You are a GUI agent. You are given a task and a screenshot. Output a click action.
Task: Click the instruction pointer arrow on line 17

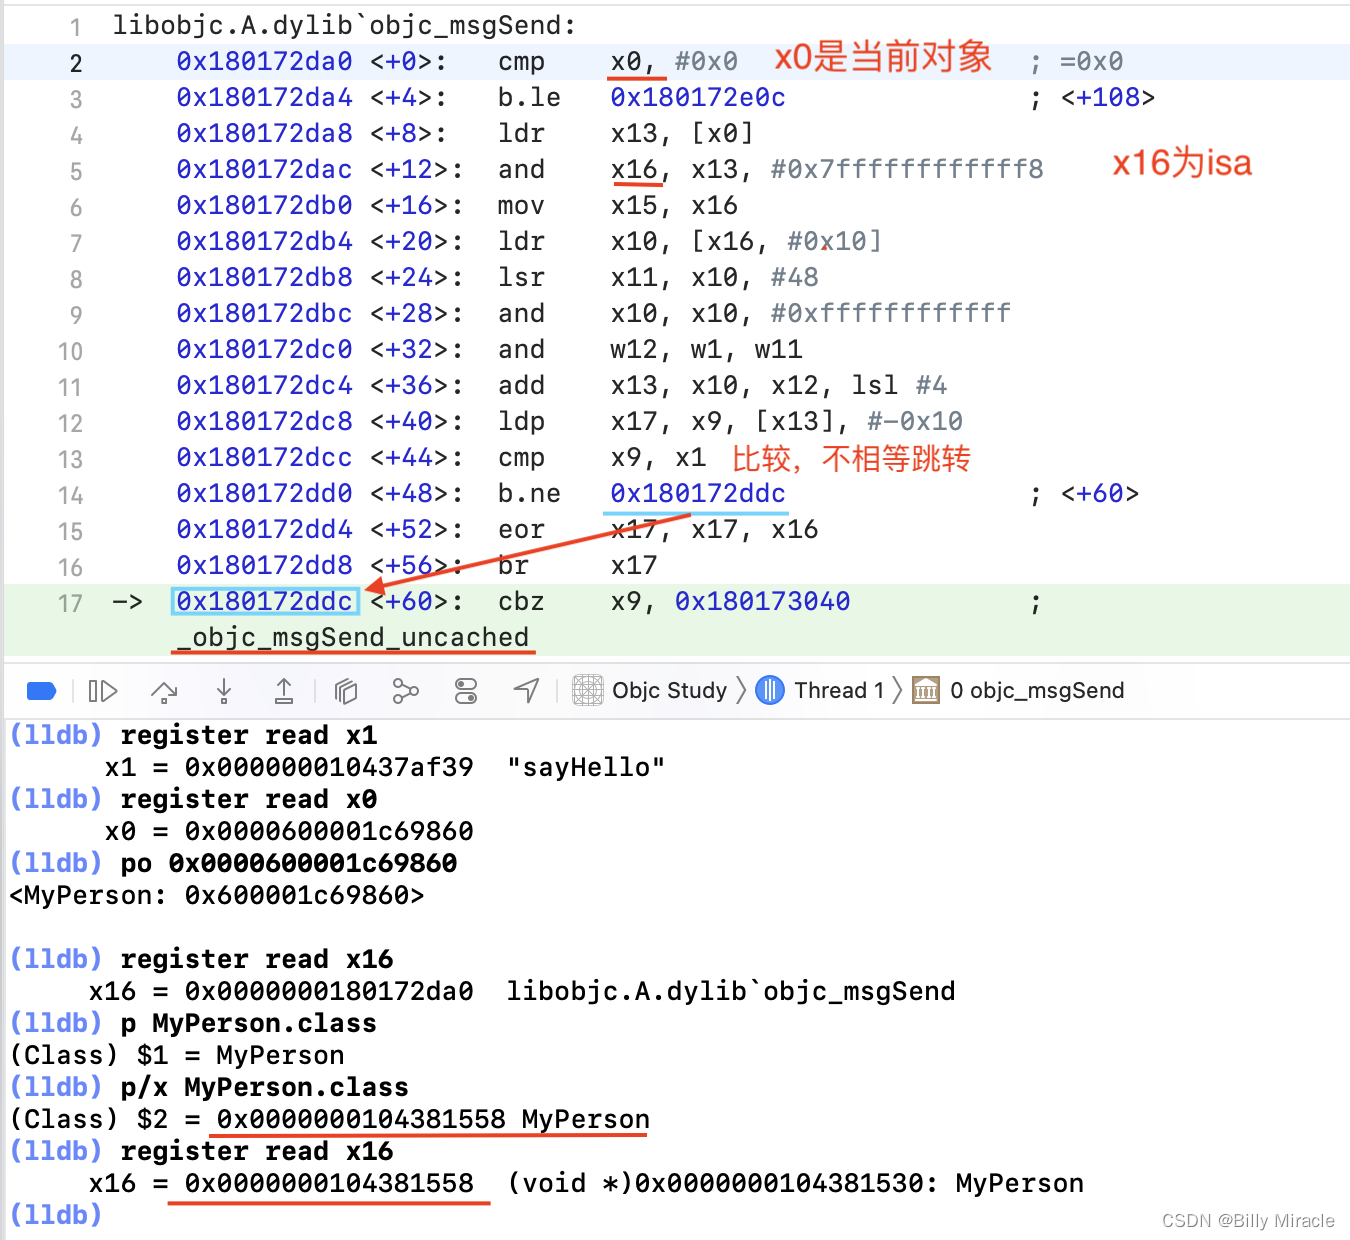(127, 602)
